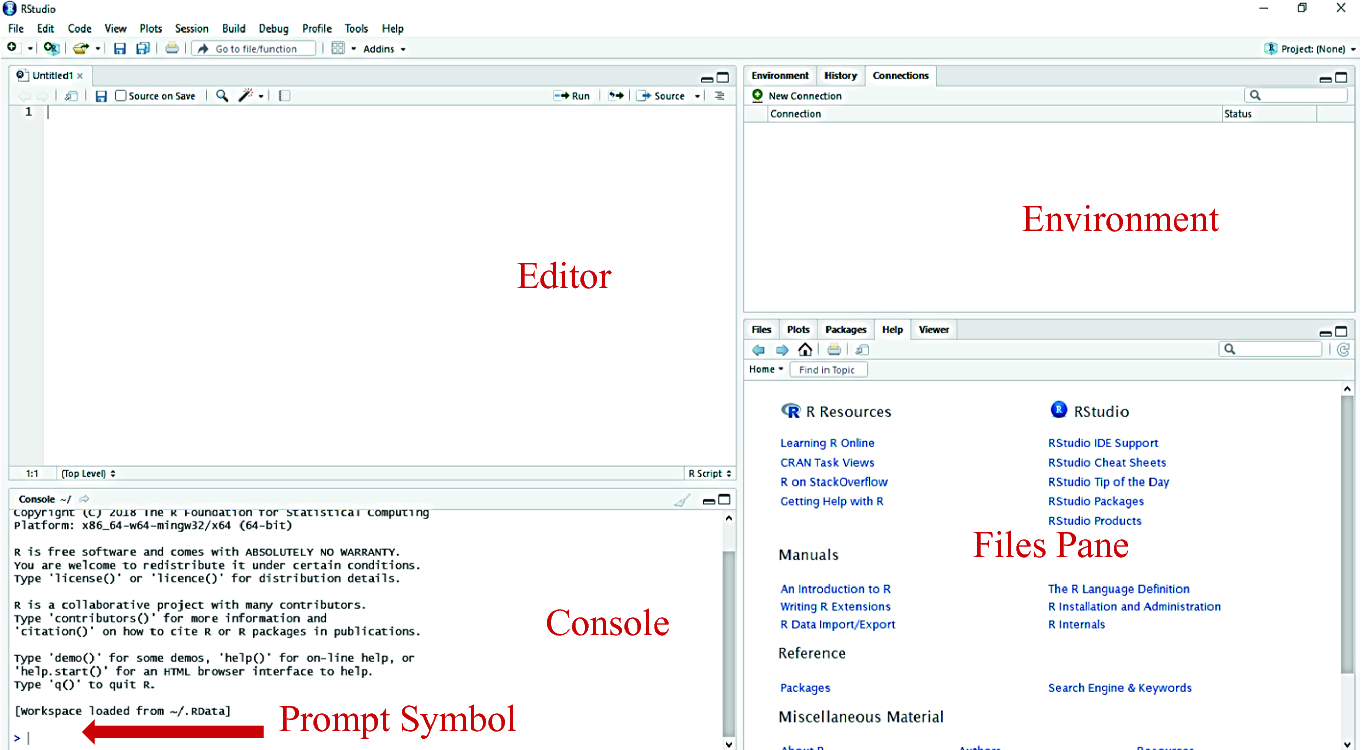This screenshot has height=750, width=1363.
Task: Switch to the Environment tab
Action: 780,76
